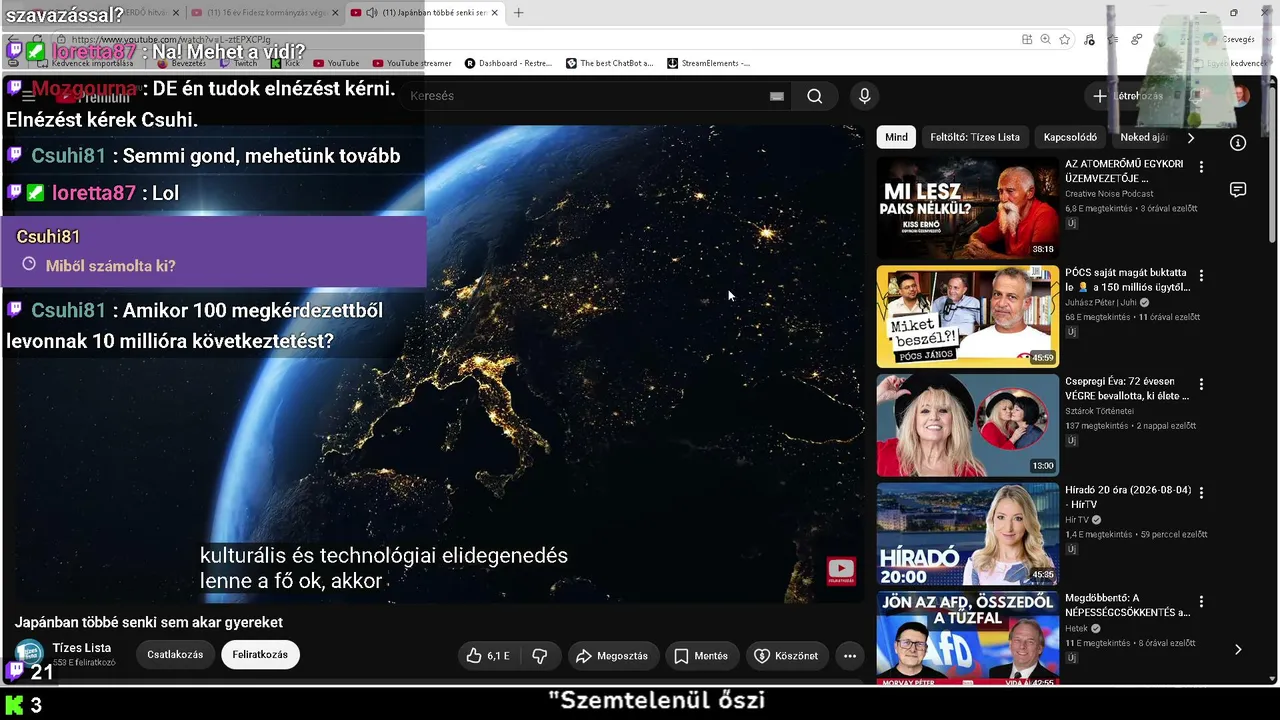This screenshot has width=1280, height=720.
Task: Save video with the Mentés button
Action: [x=701, y=656]
